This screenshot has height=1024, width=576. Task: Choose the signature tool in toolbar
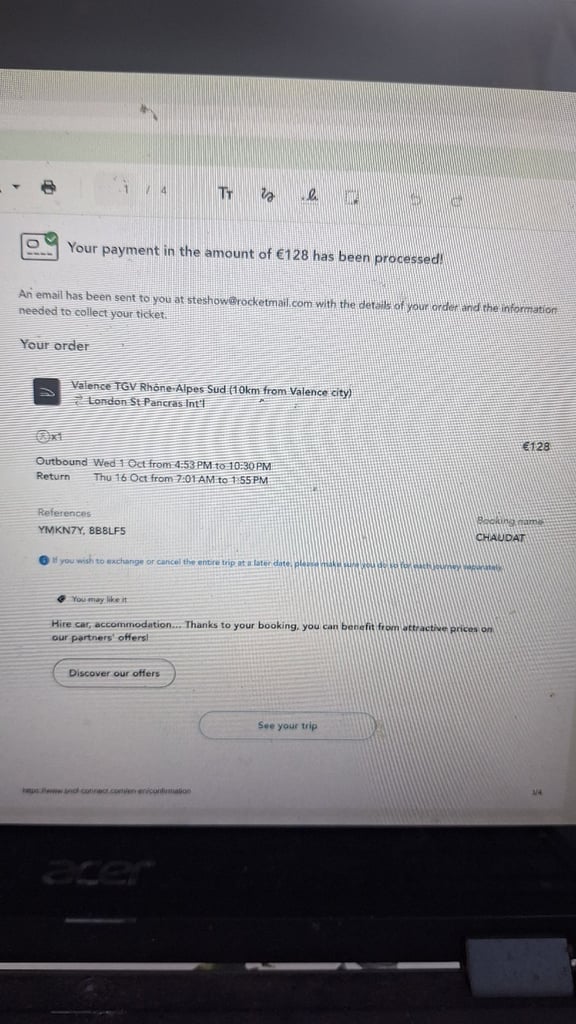pyautogui.click(x=311, y=195)
